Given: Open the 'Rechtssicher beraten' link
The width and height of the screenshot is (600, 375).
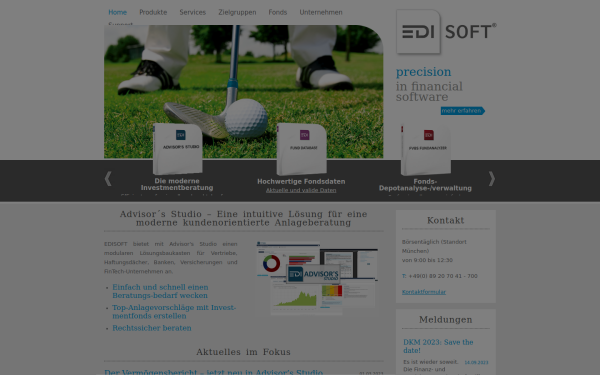Looking at the screenshot, I should coord(152,328).
